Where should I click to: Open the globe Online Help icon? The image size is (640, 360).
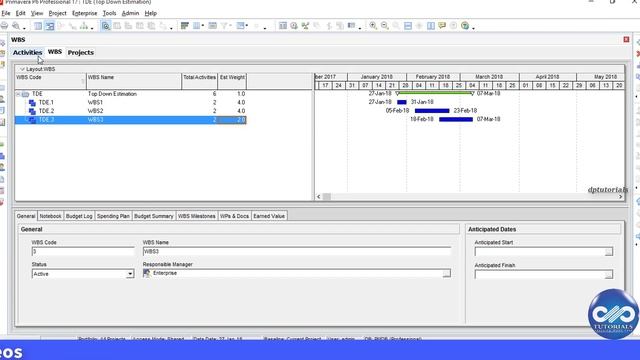465,26
